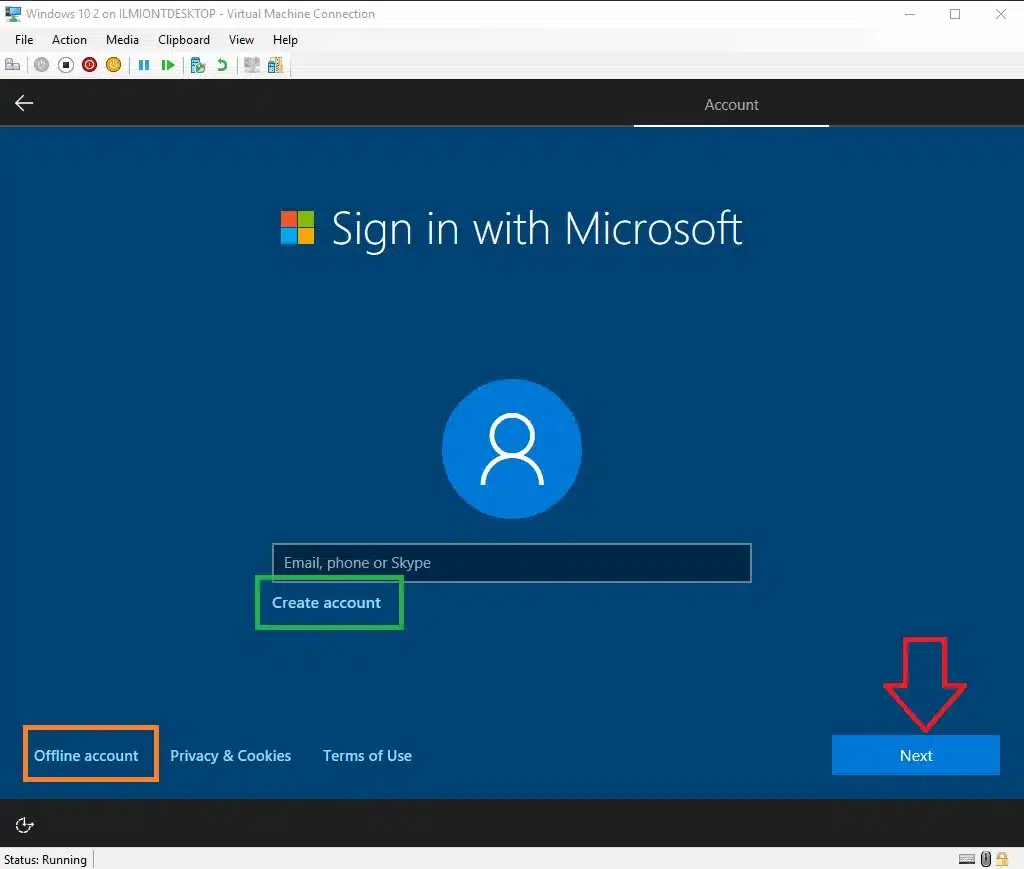Maximize the Virtual Machine Connection window
Screen dimensions: 1024x869
pos(955,14)
